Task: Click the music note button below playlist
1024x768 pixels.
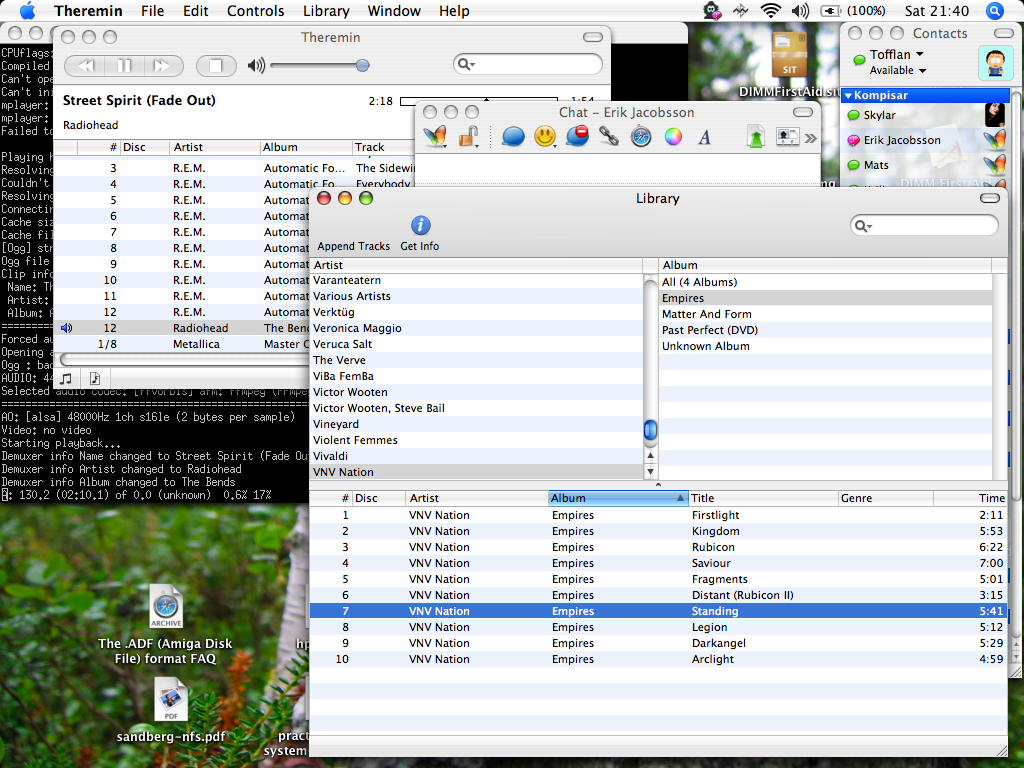Action: [x=66, y=378]
